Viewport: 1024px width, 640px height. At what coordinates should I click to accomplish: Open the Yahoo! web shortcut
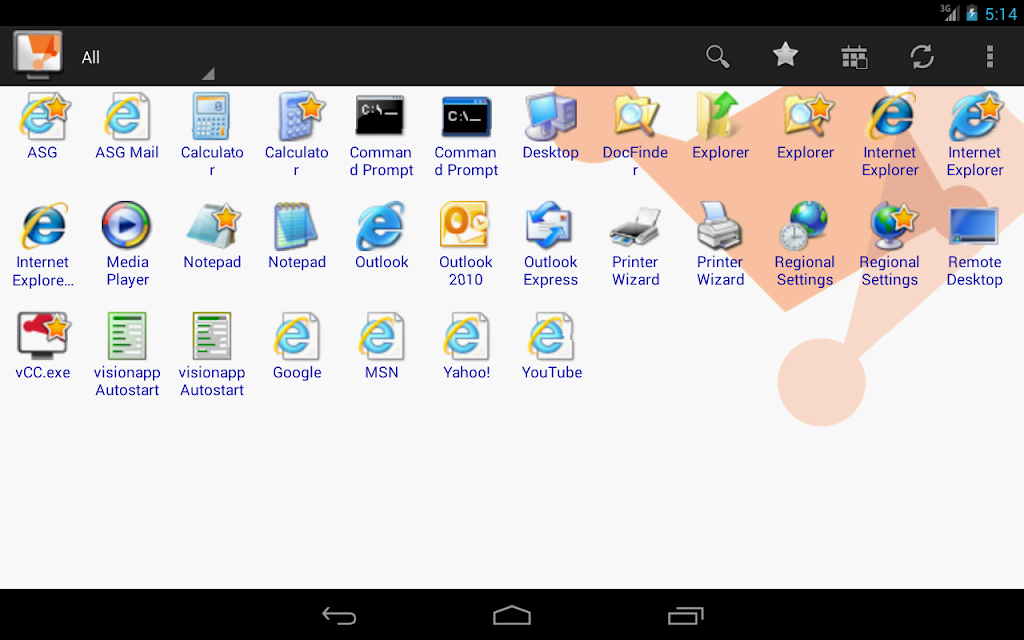click(x=466, y=347)
